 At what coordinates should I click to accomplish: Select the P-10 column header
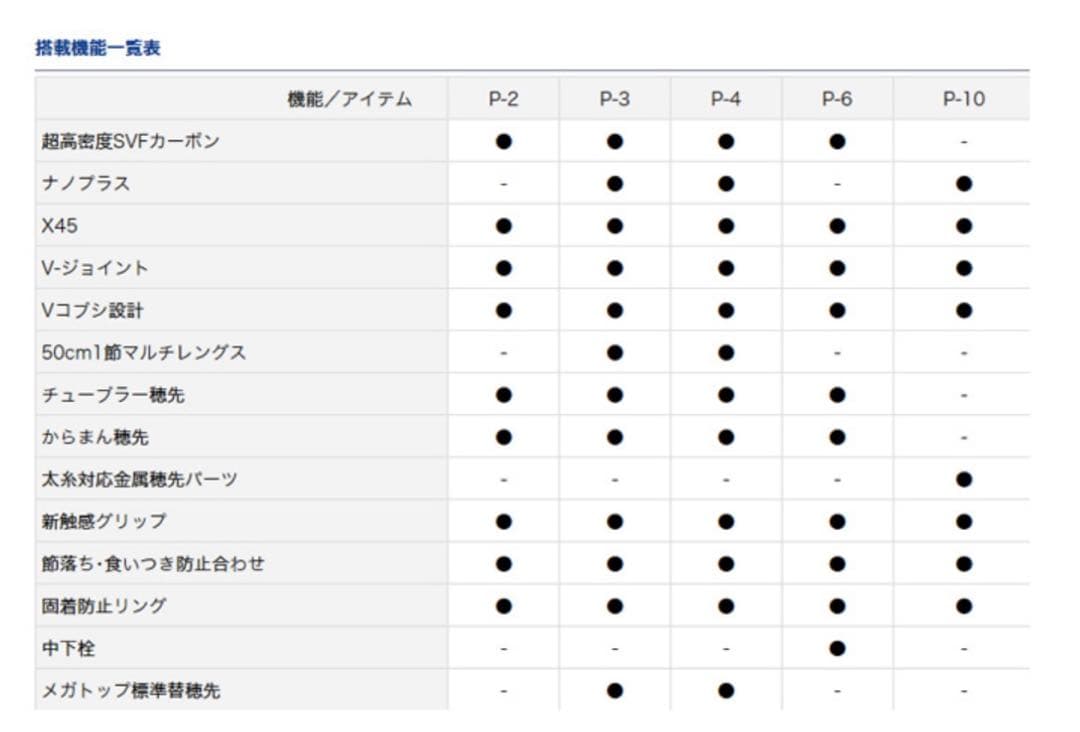click(964, 99)
